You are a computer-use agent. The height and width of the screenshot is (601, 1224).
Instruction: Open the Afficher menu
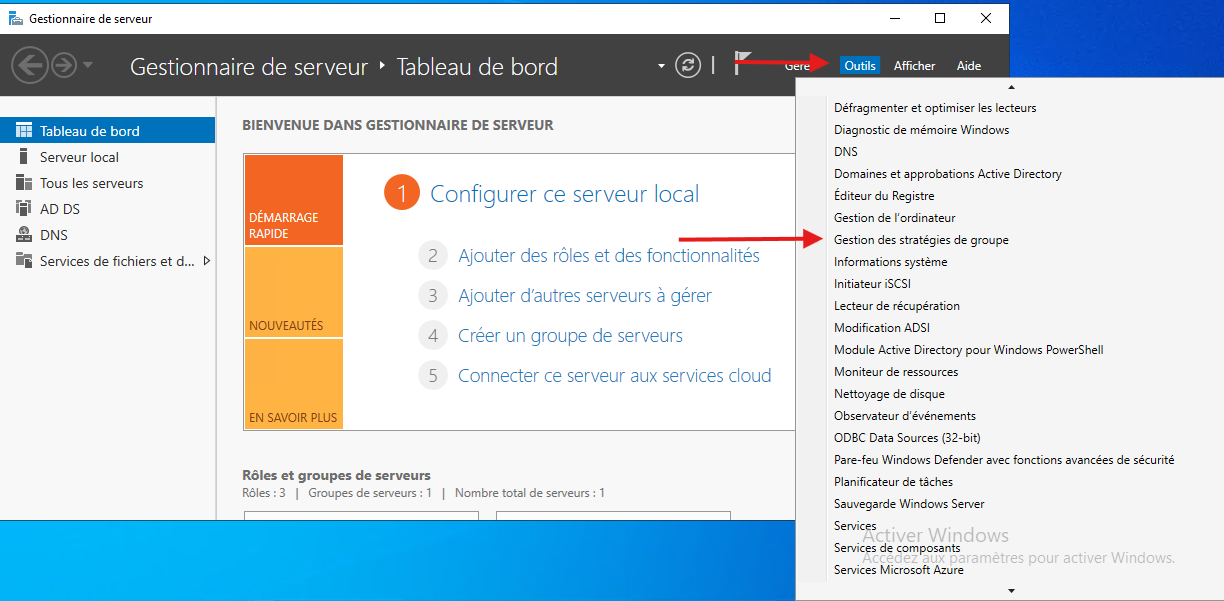click(x=914, y=66)
